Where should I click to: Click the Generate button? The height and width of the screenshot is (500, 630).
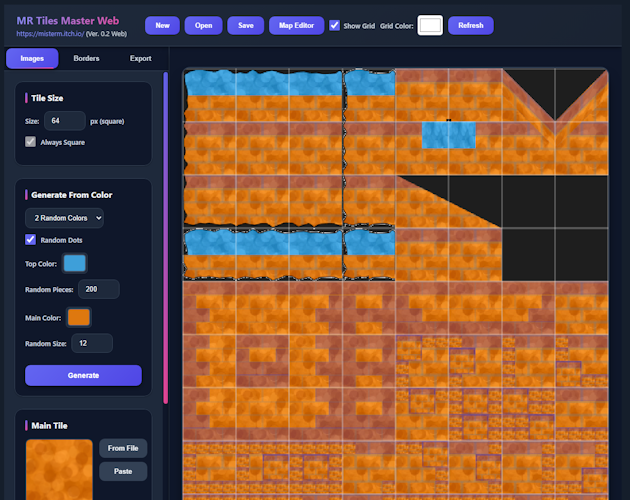[83, 375]
